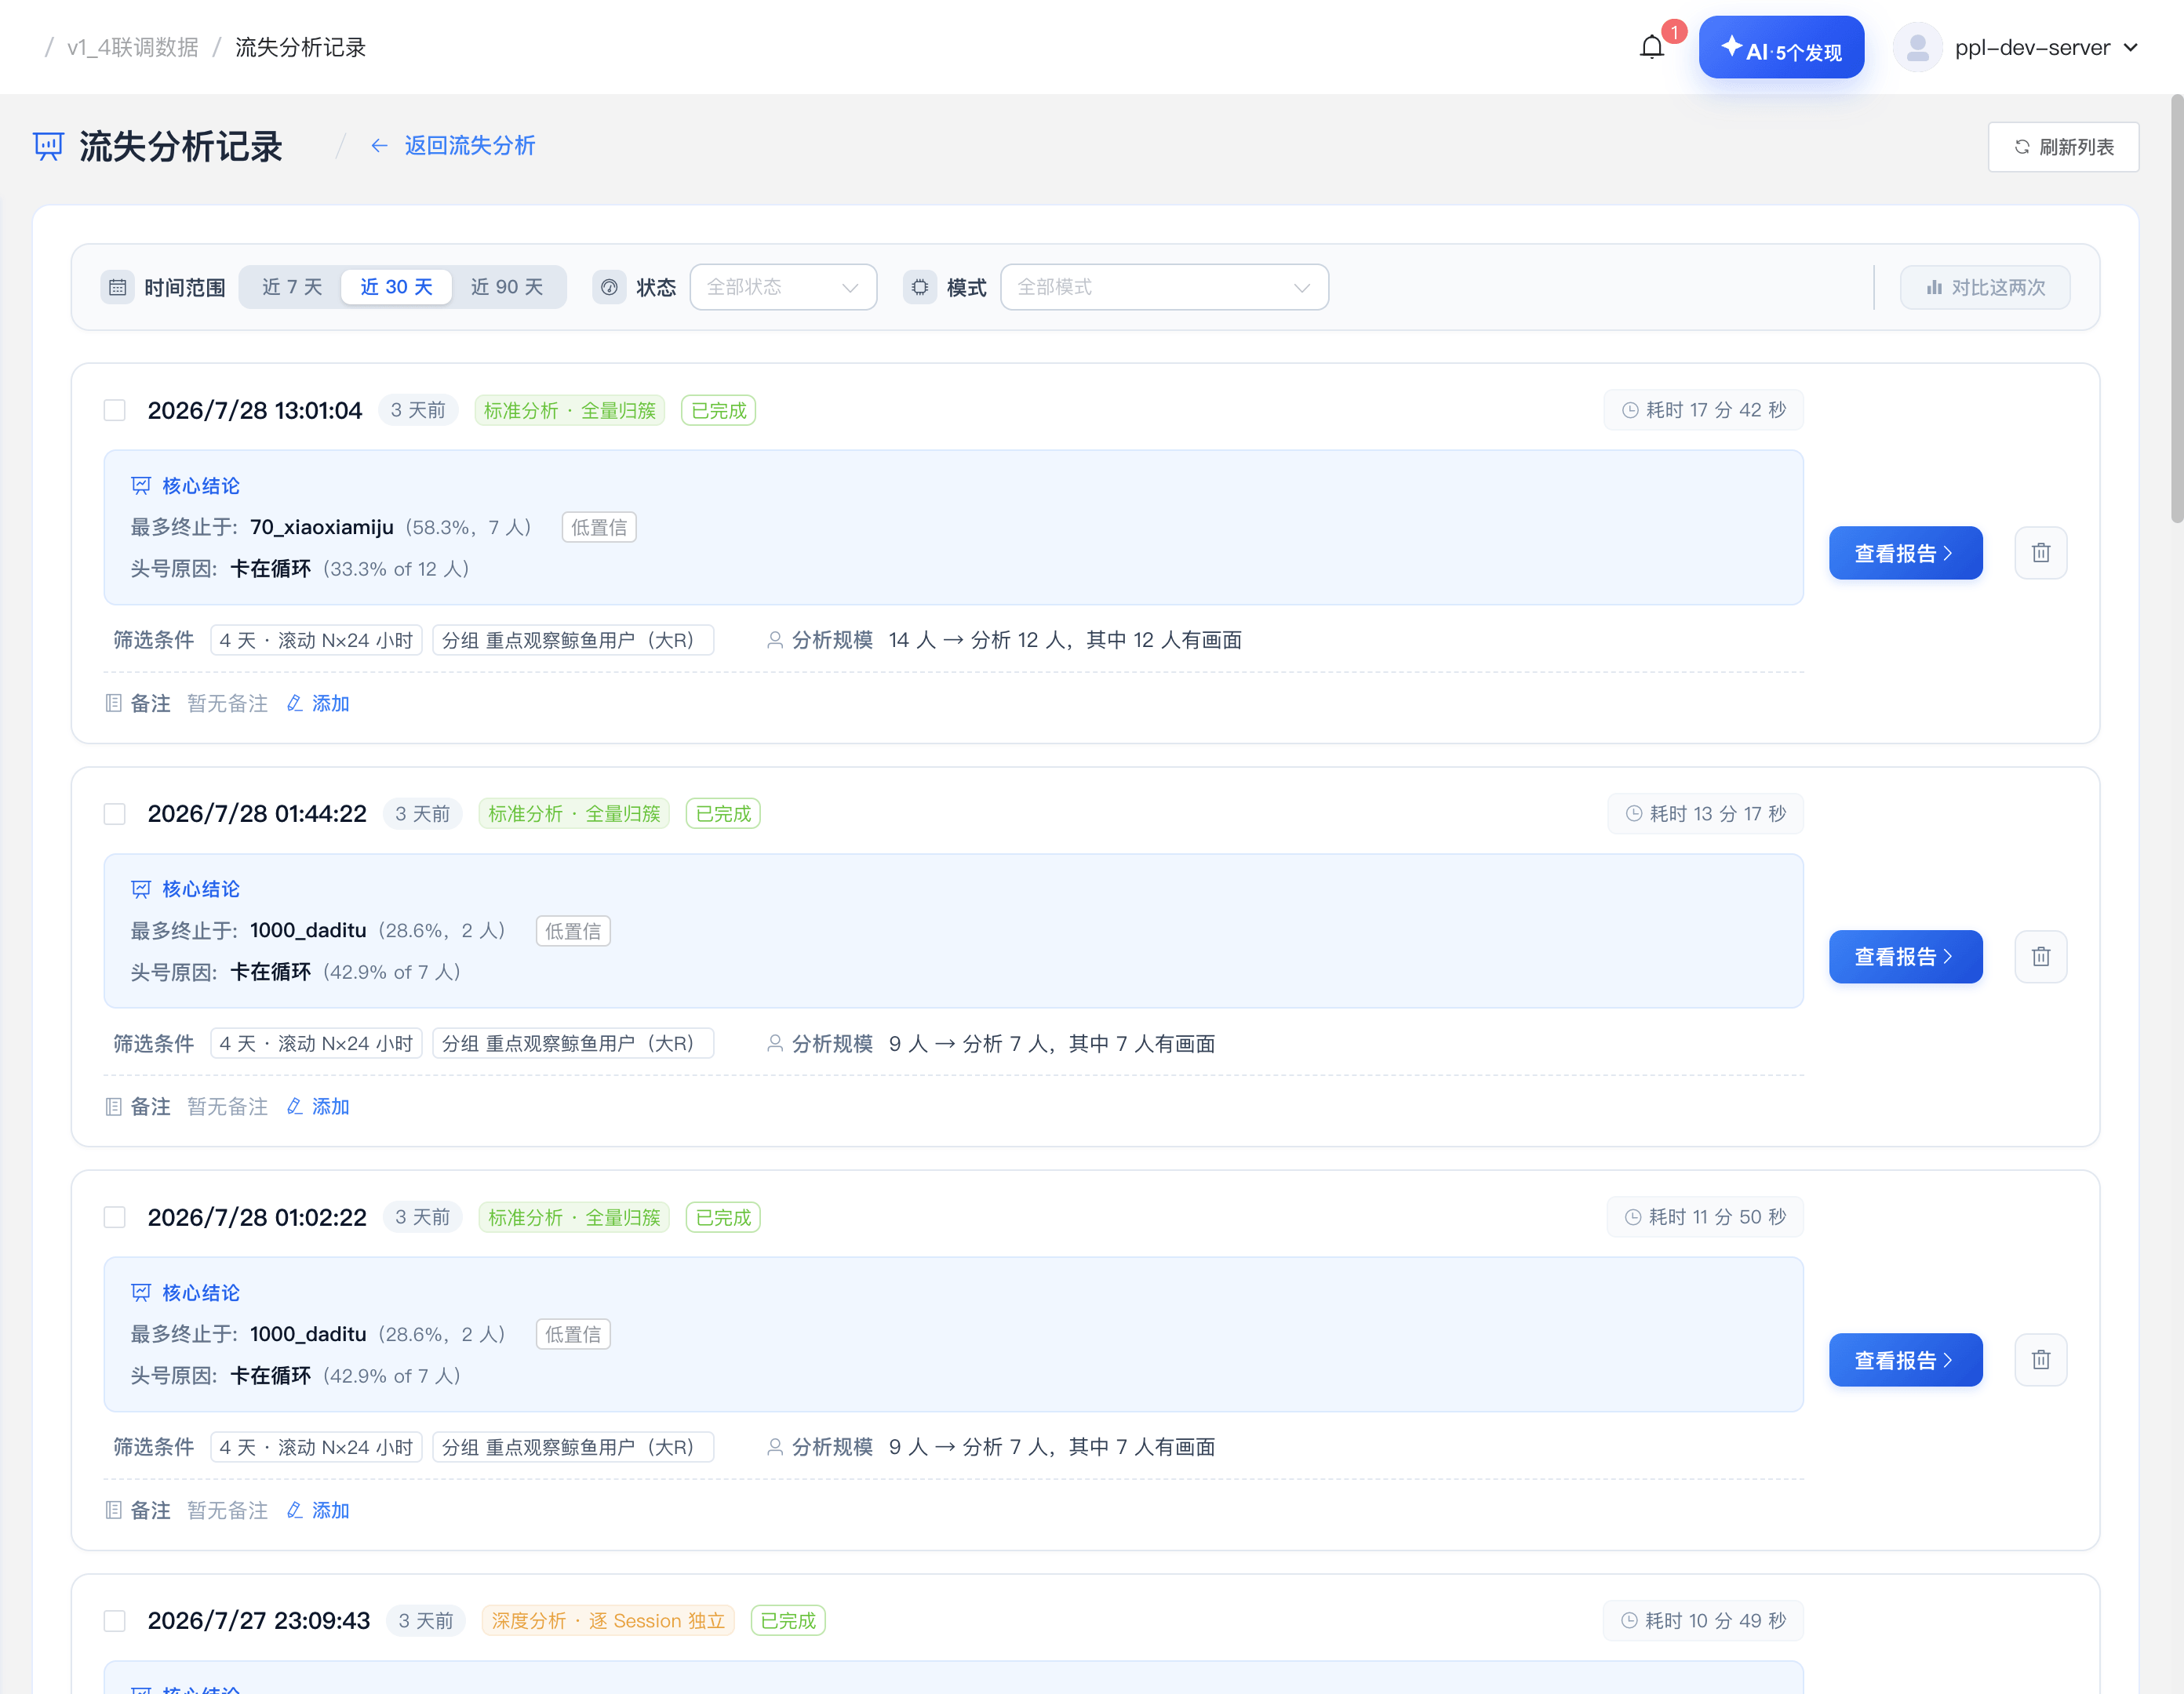Click the 已完成 tag on 23:09:43 record
The image size is (2184, 1694).
click(788, 1621)
